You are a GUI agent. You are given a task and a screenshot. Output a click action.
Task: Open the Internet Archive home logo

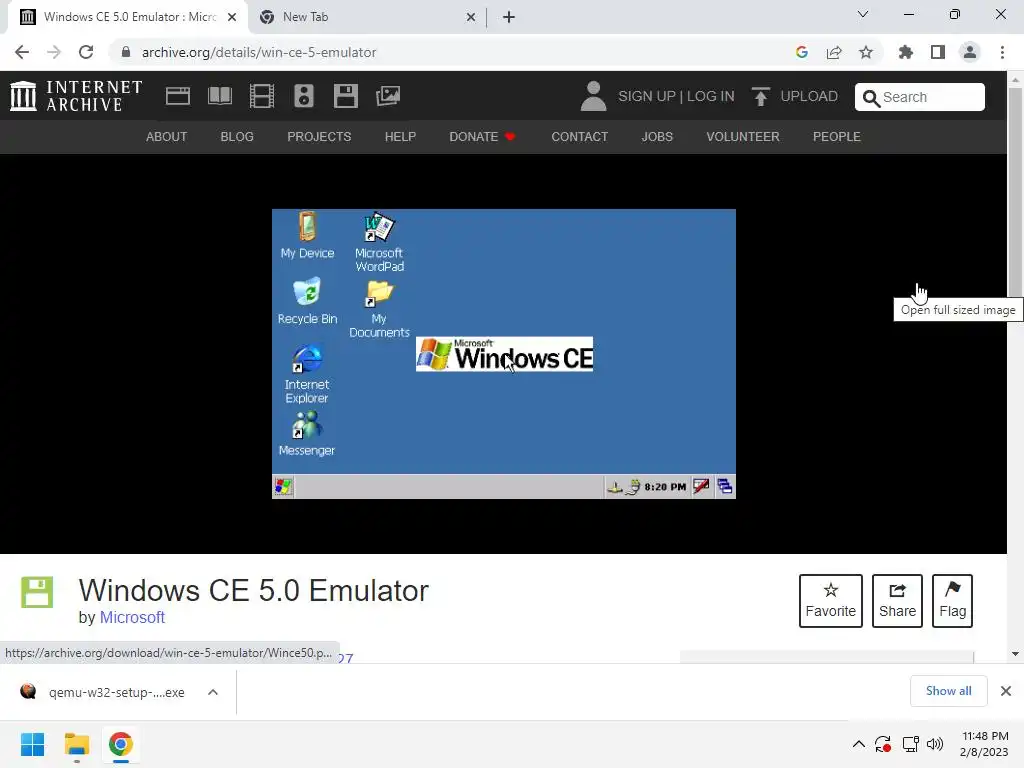tap(76, 96)
